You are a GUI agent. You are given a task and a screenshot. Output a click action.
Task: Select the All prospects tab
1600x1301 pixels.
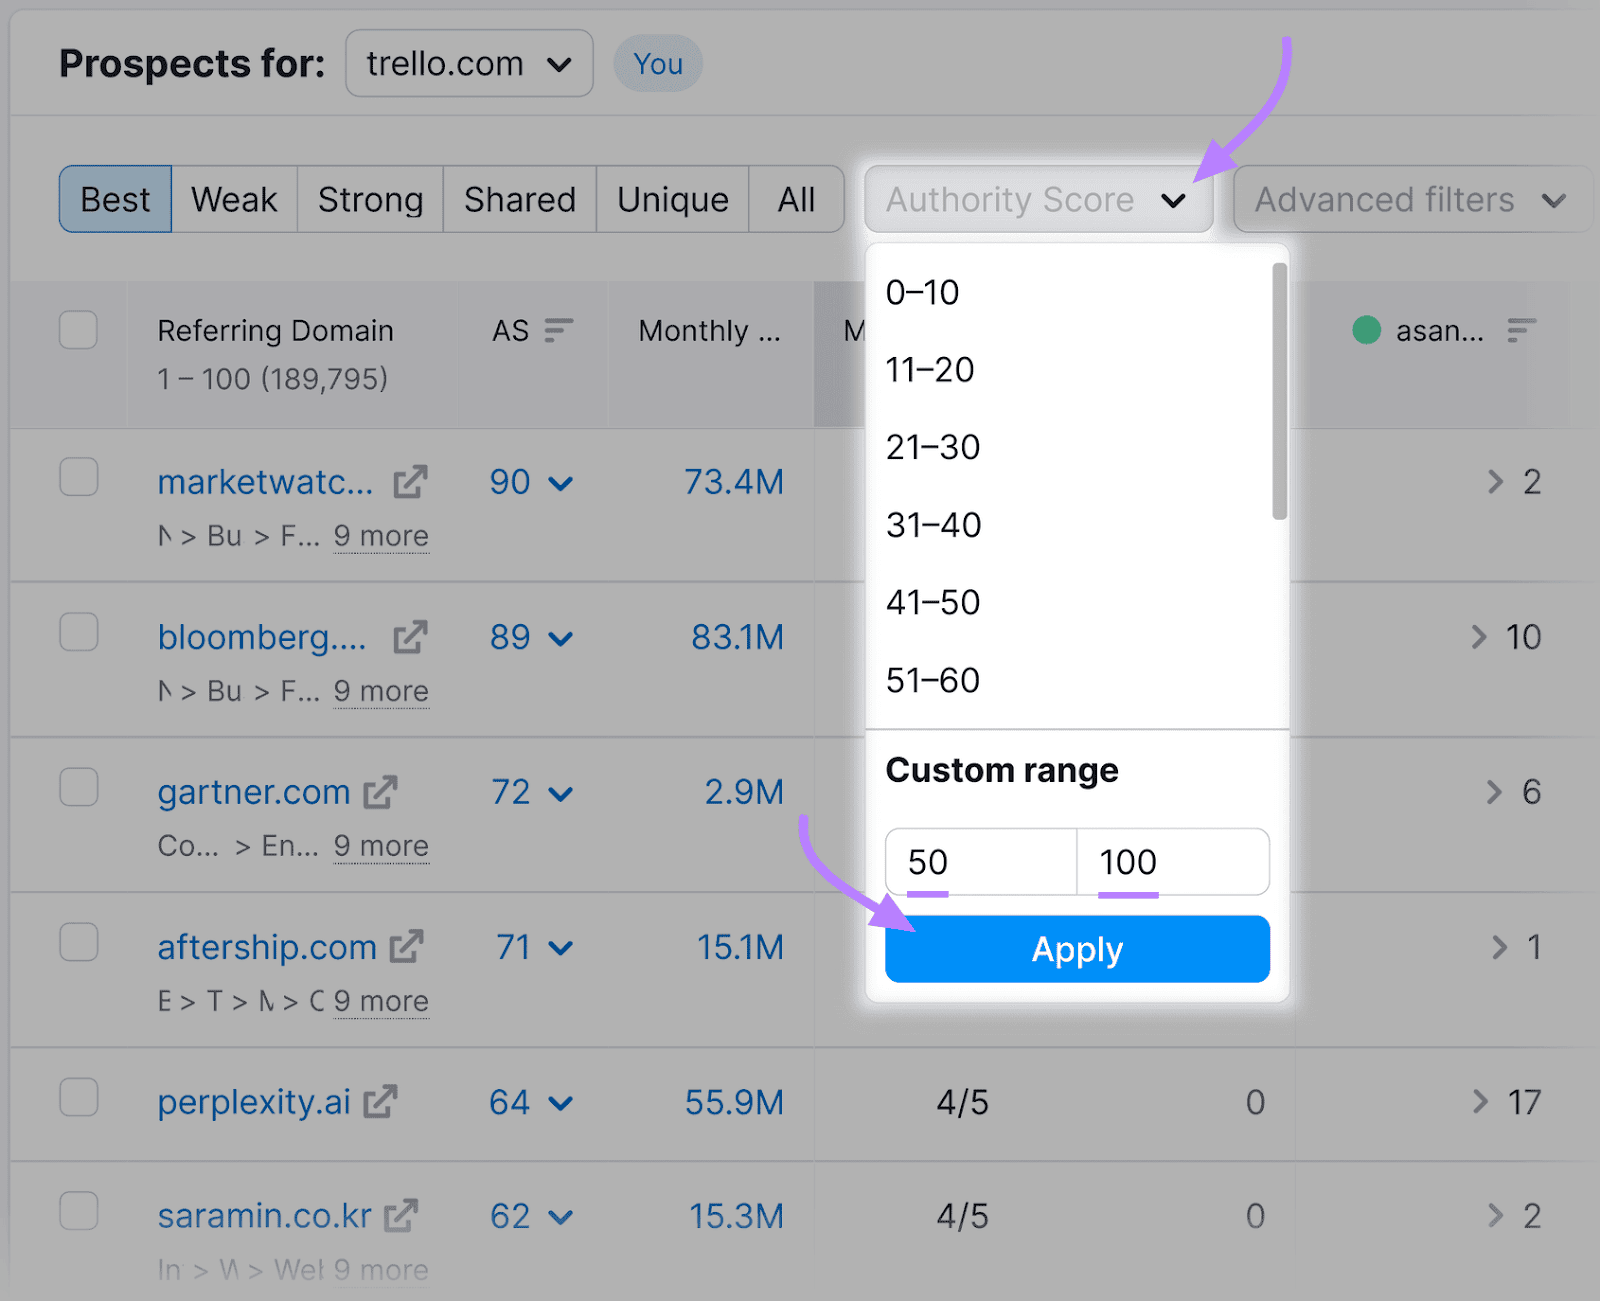(795, 199)
